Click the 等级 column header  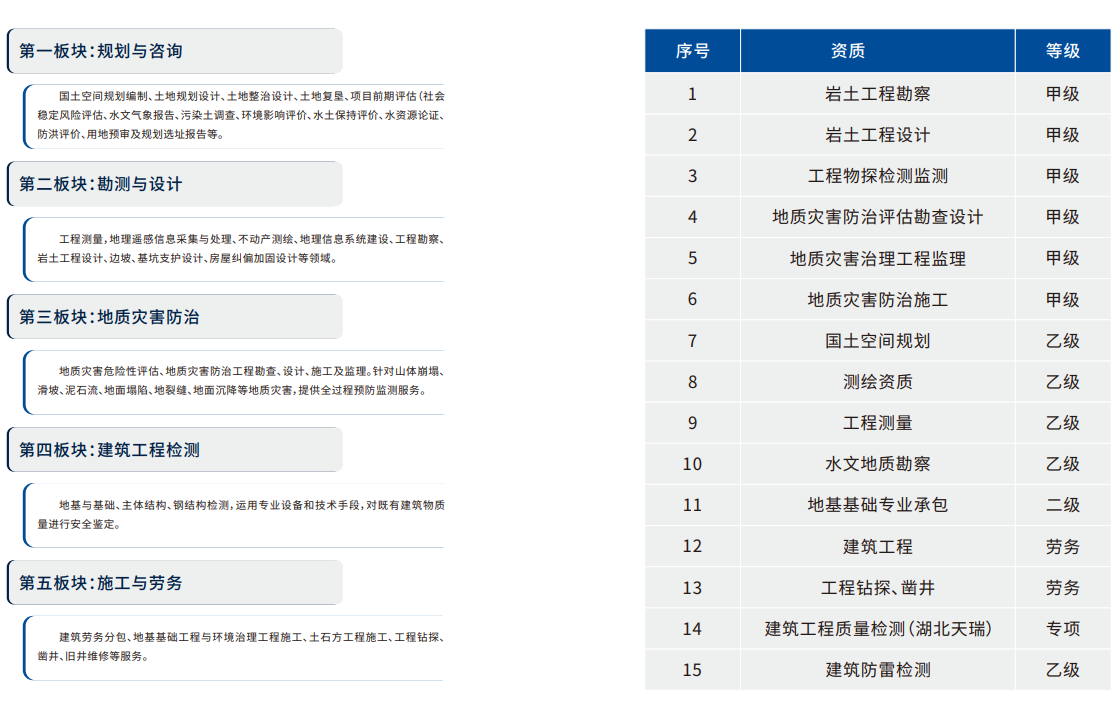[x=1062, y=51]
